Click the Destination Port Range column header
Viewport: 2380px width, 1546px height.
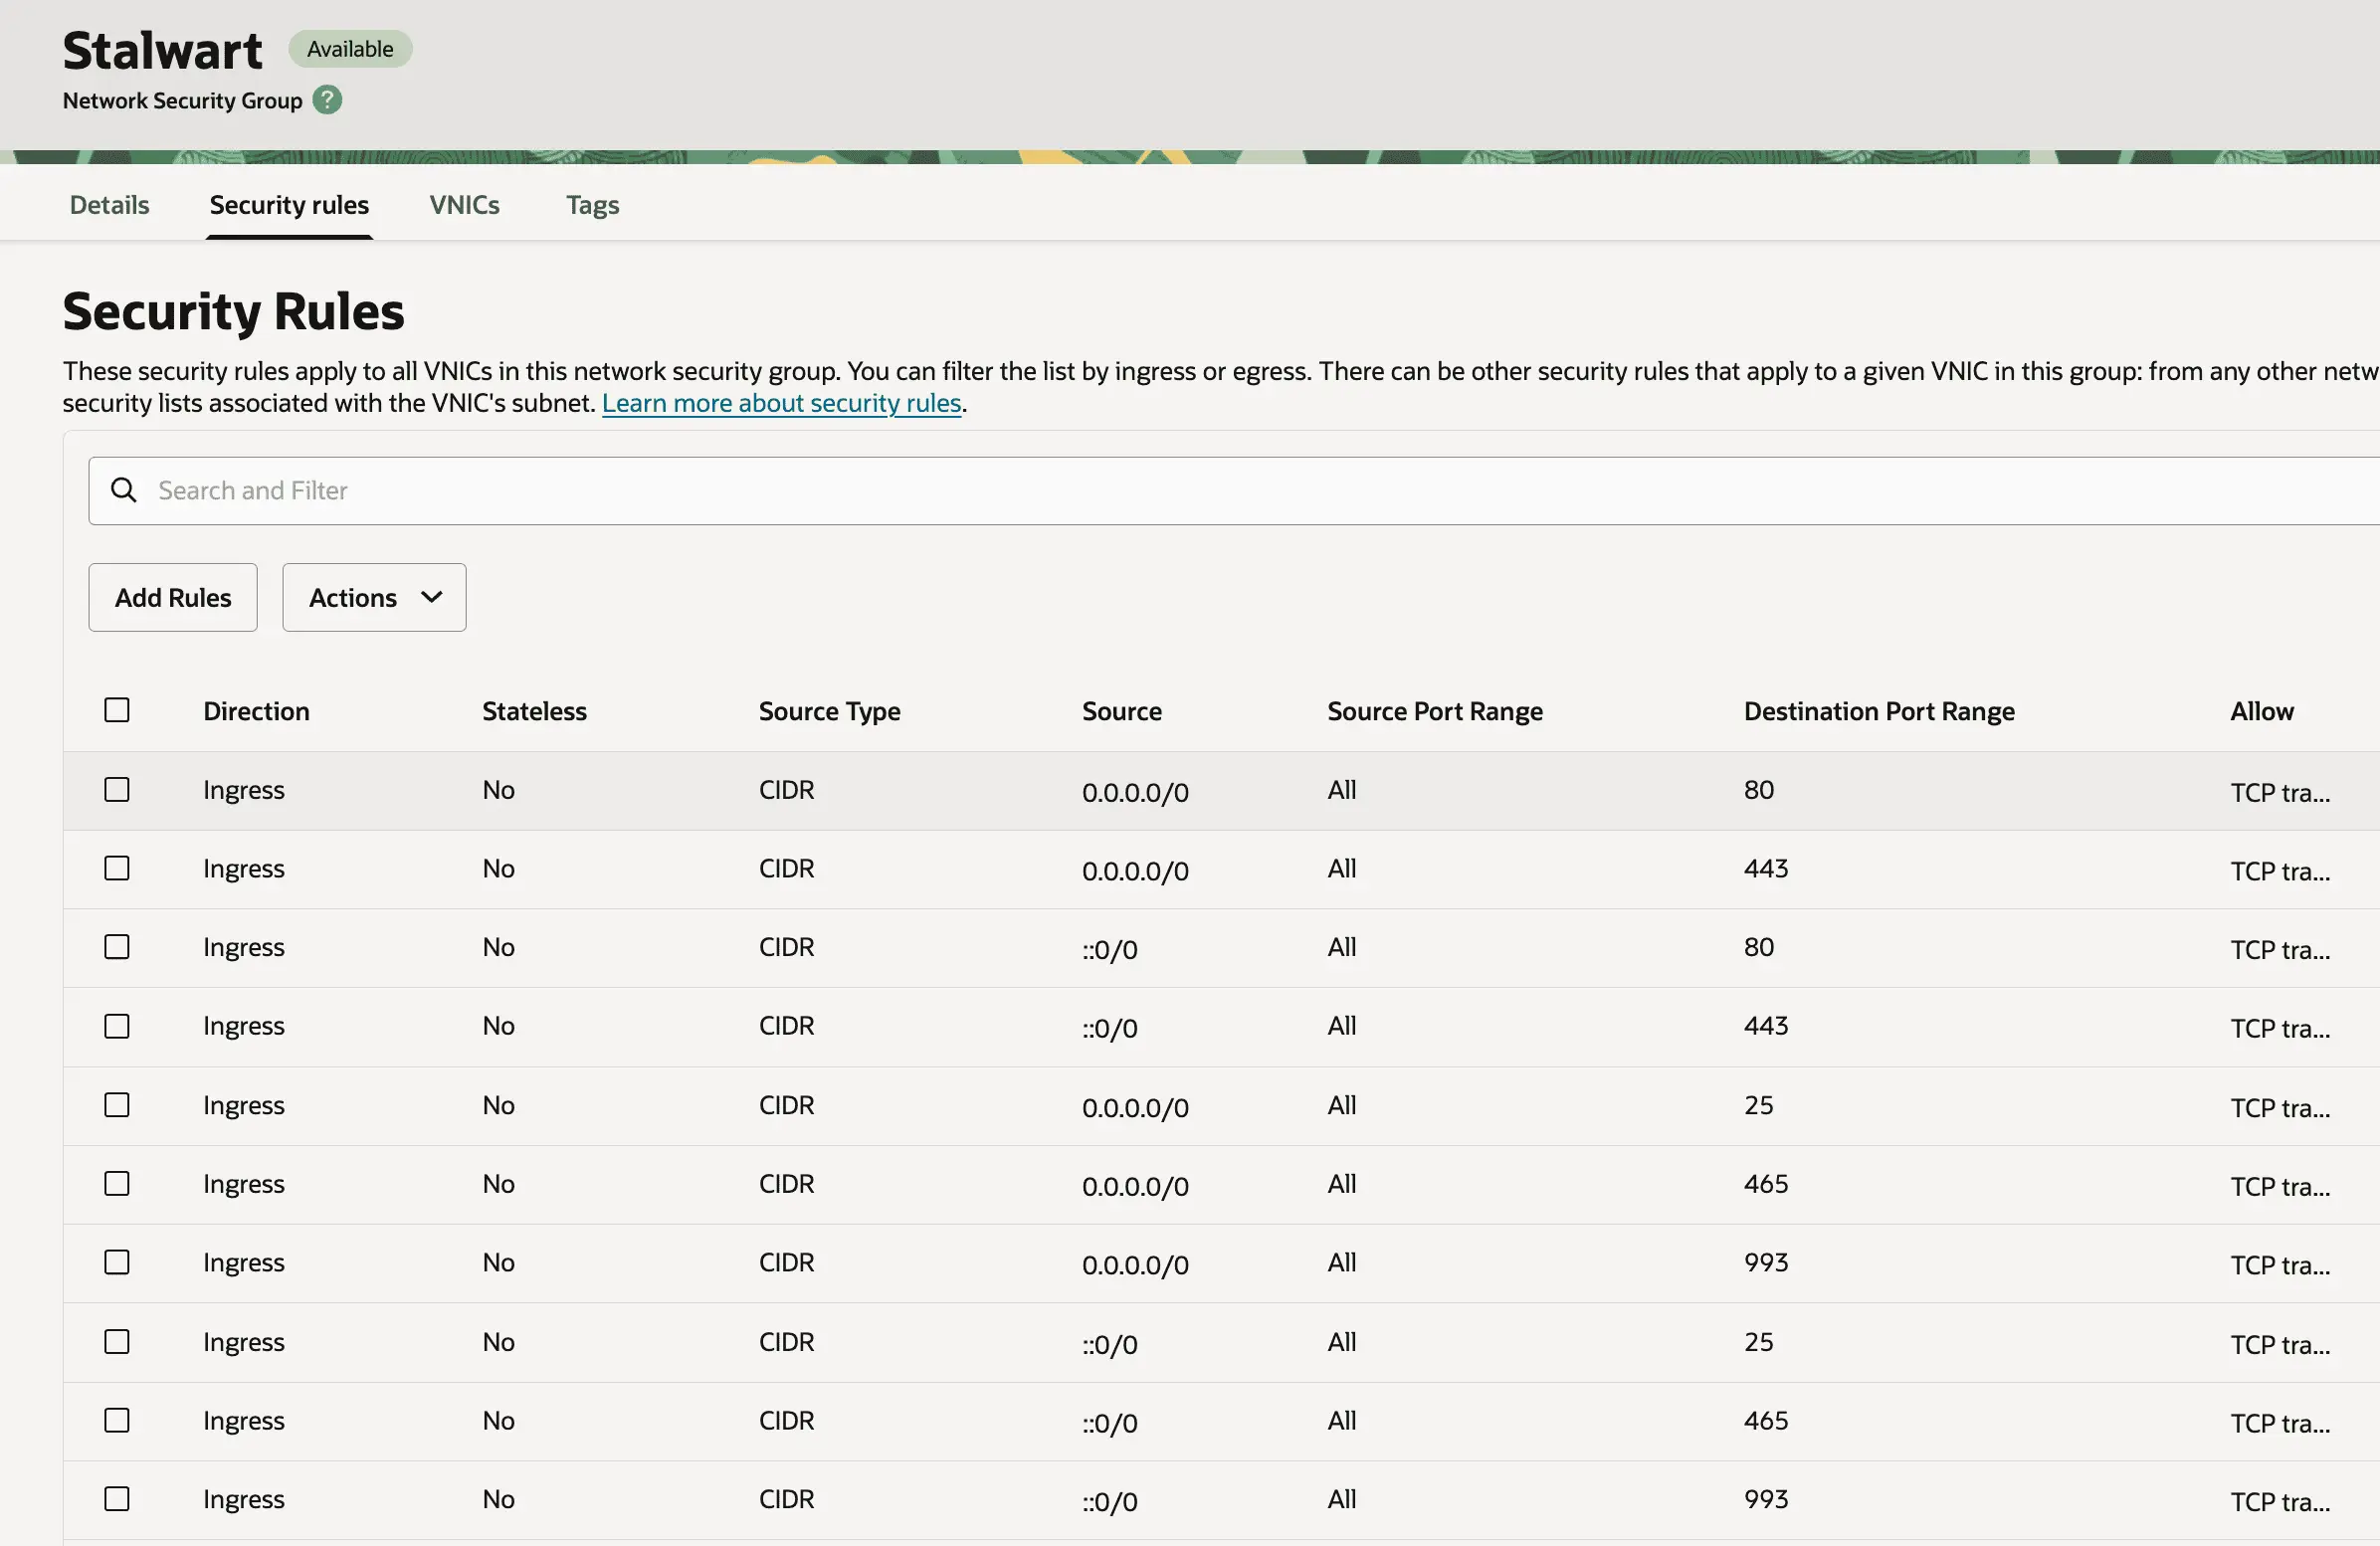(1878, 711)
